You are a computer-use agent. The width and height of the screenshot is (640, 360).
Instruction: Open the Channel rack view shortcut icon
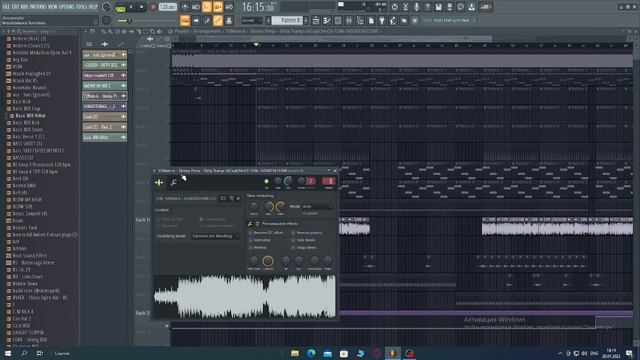coord(338,20)
